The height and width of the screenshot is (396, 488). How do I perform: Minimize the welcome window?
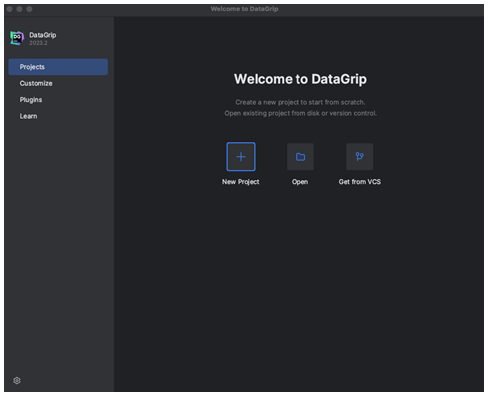(19, 9)
